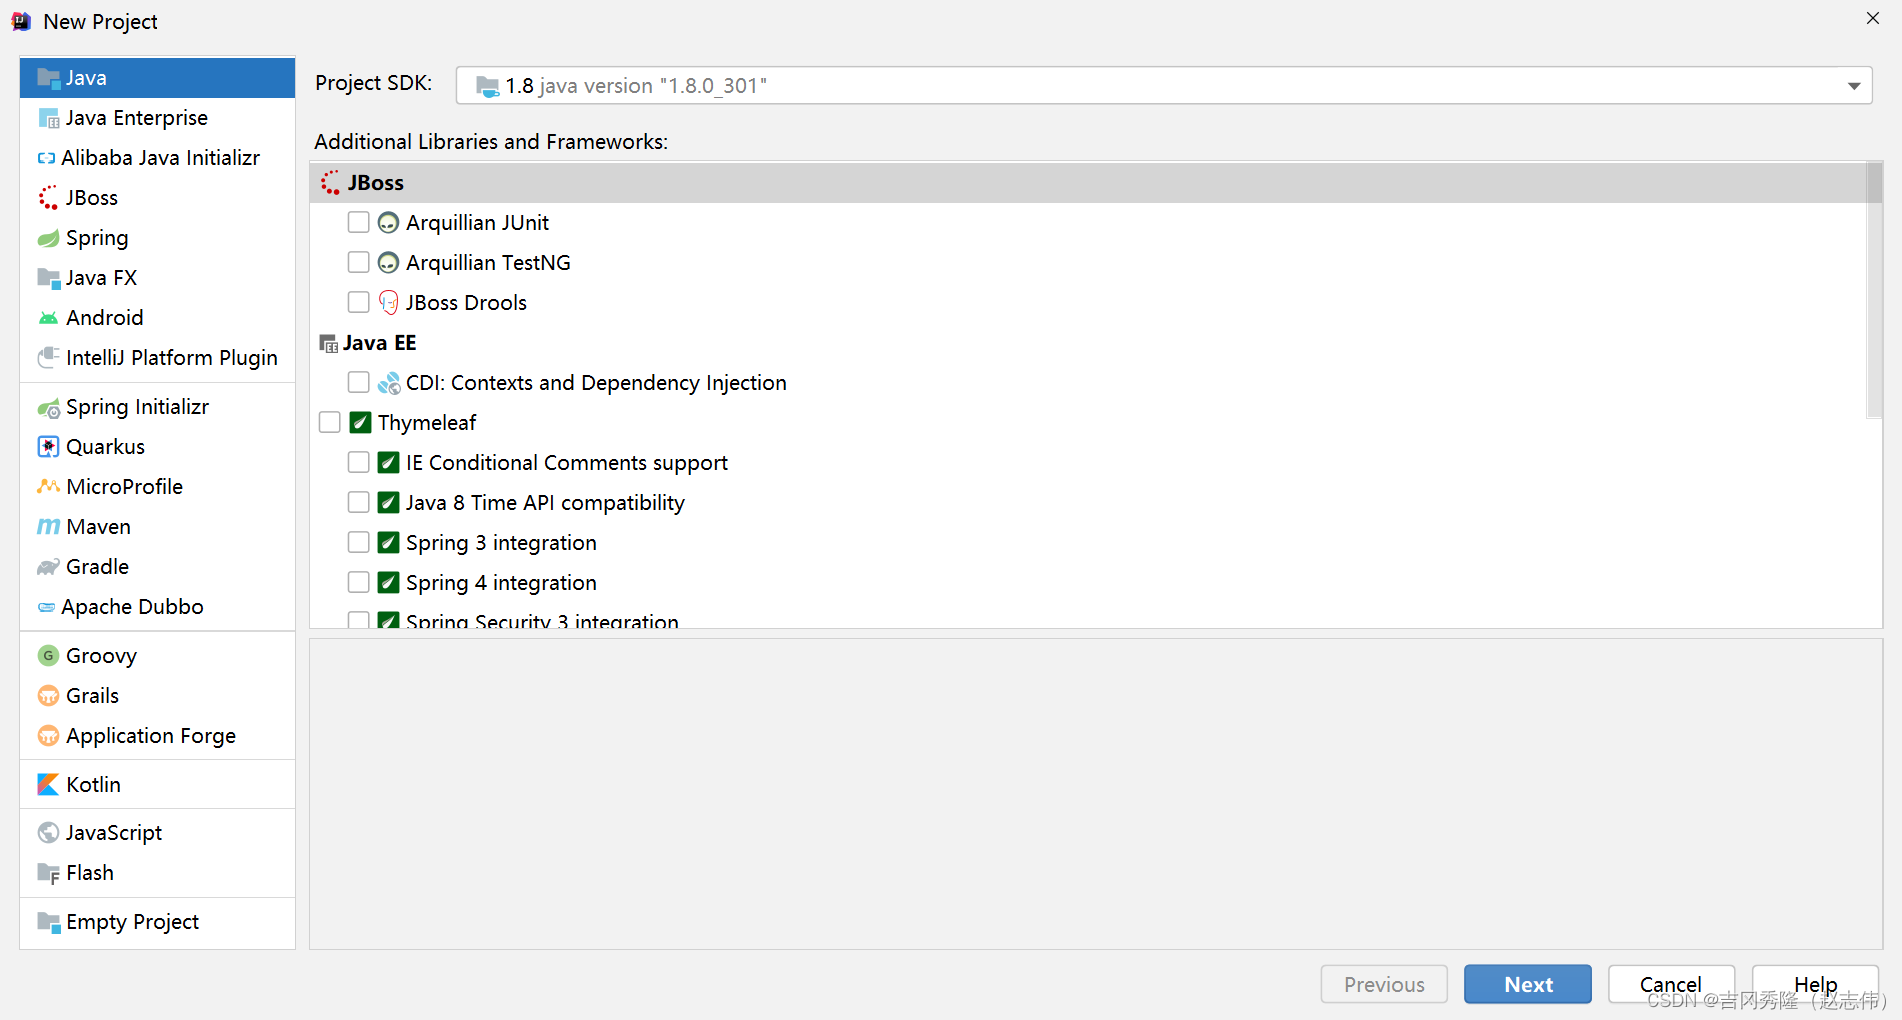Enable the Arquillian JUnit checkbox
Image resolution: width=1902 pixels, height=1020 pixels.
click(x=359, y=222)
